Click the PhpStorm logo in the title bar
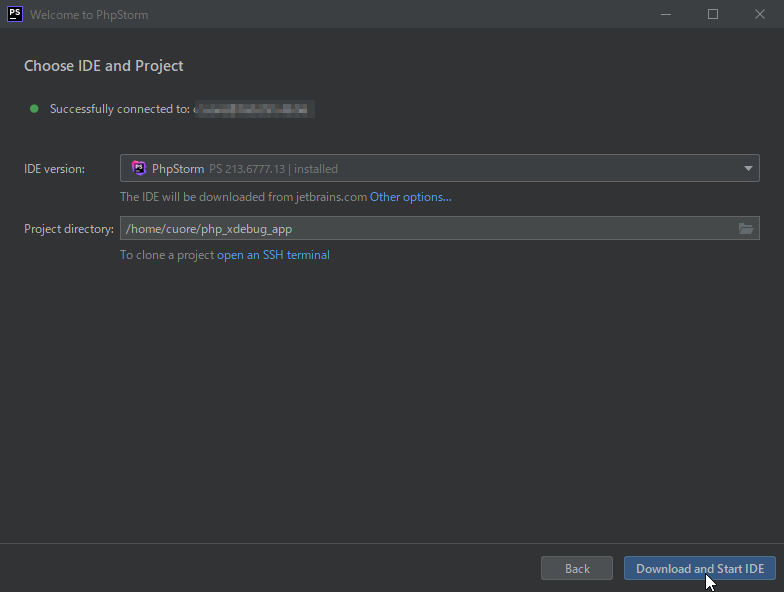Viewport: 784px width, 592px height. tap(15, 14)
